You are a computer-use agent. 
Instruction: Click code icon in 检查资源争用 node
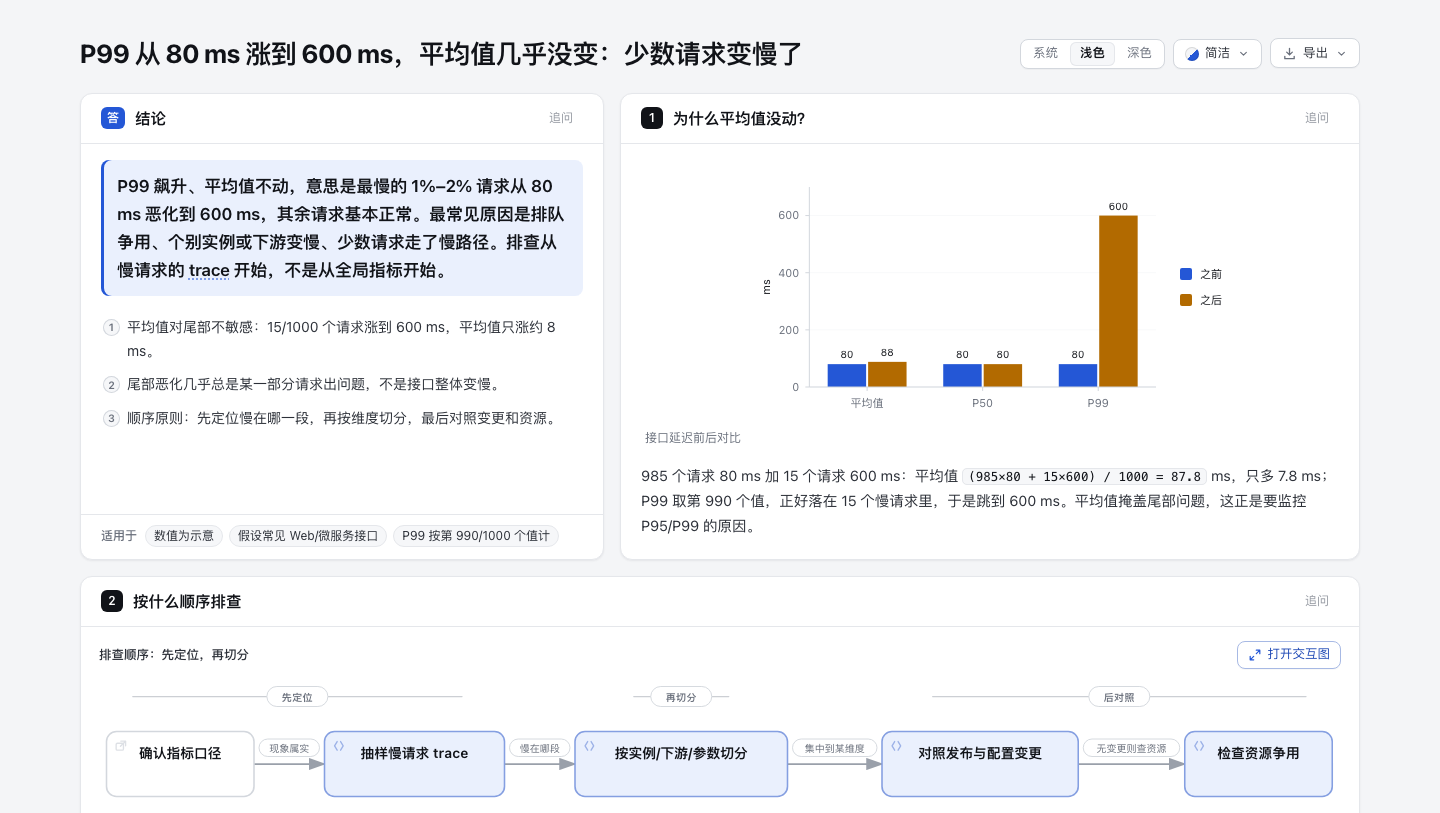pos(1200,745)
